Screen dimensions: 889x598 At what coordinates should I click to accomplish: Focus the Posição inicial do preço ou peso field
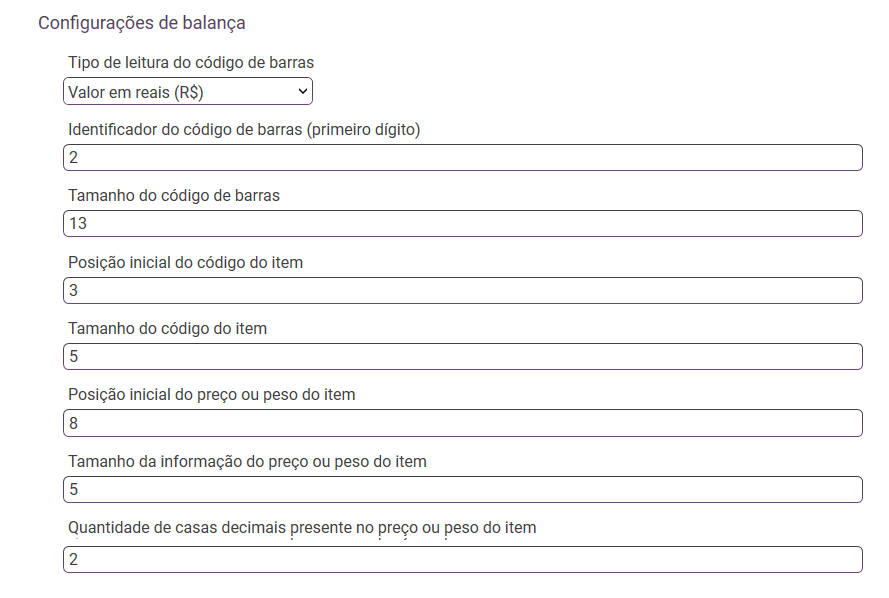(x=462, y=424)
